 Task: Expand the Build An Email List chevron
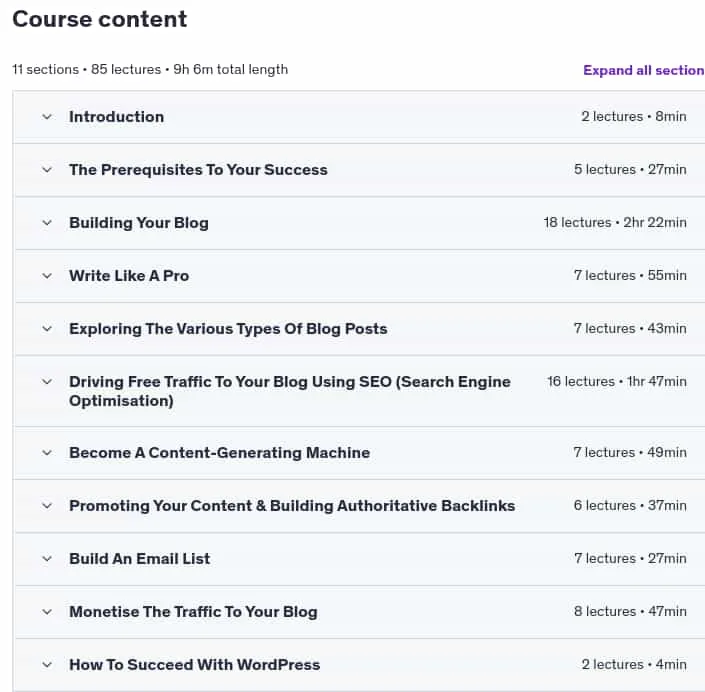47,559
